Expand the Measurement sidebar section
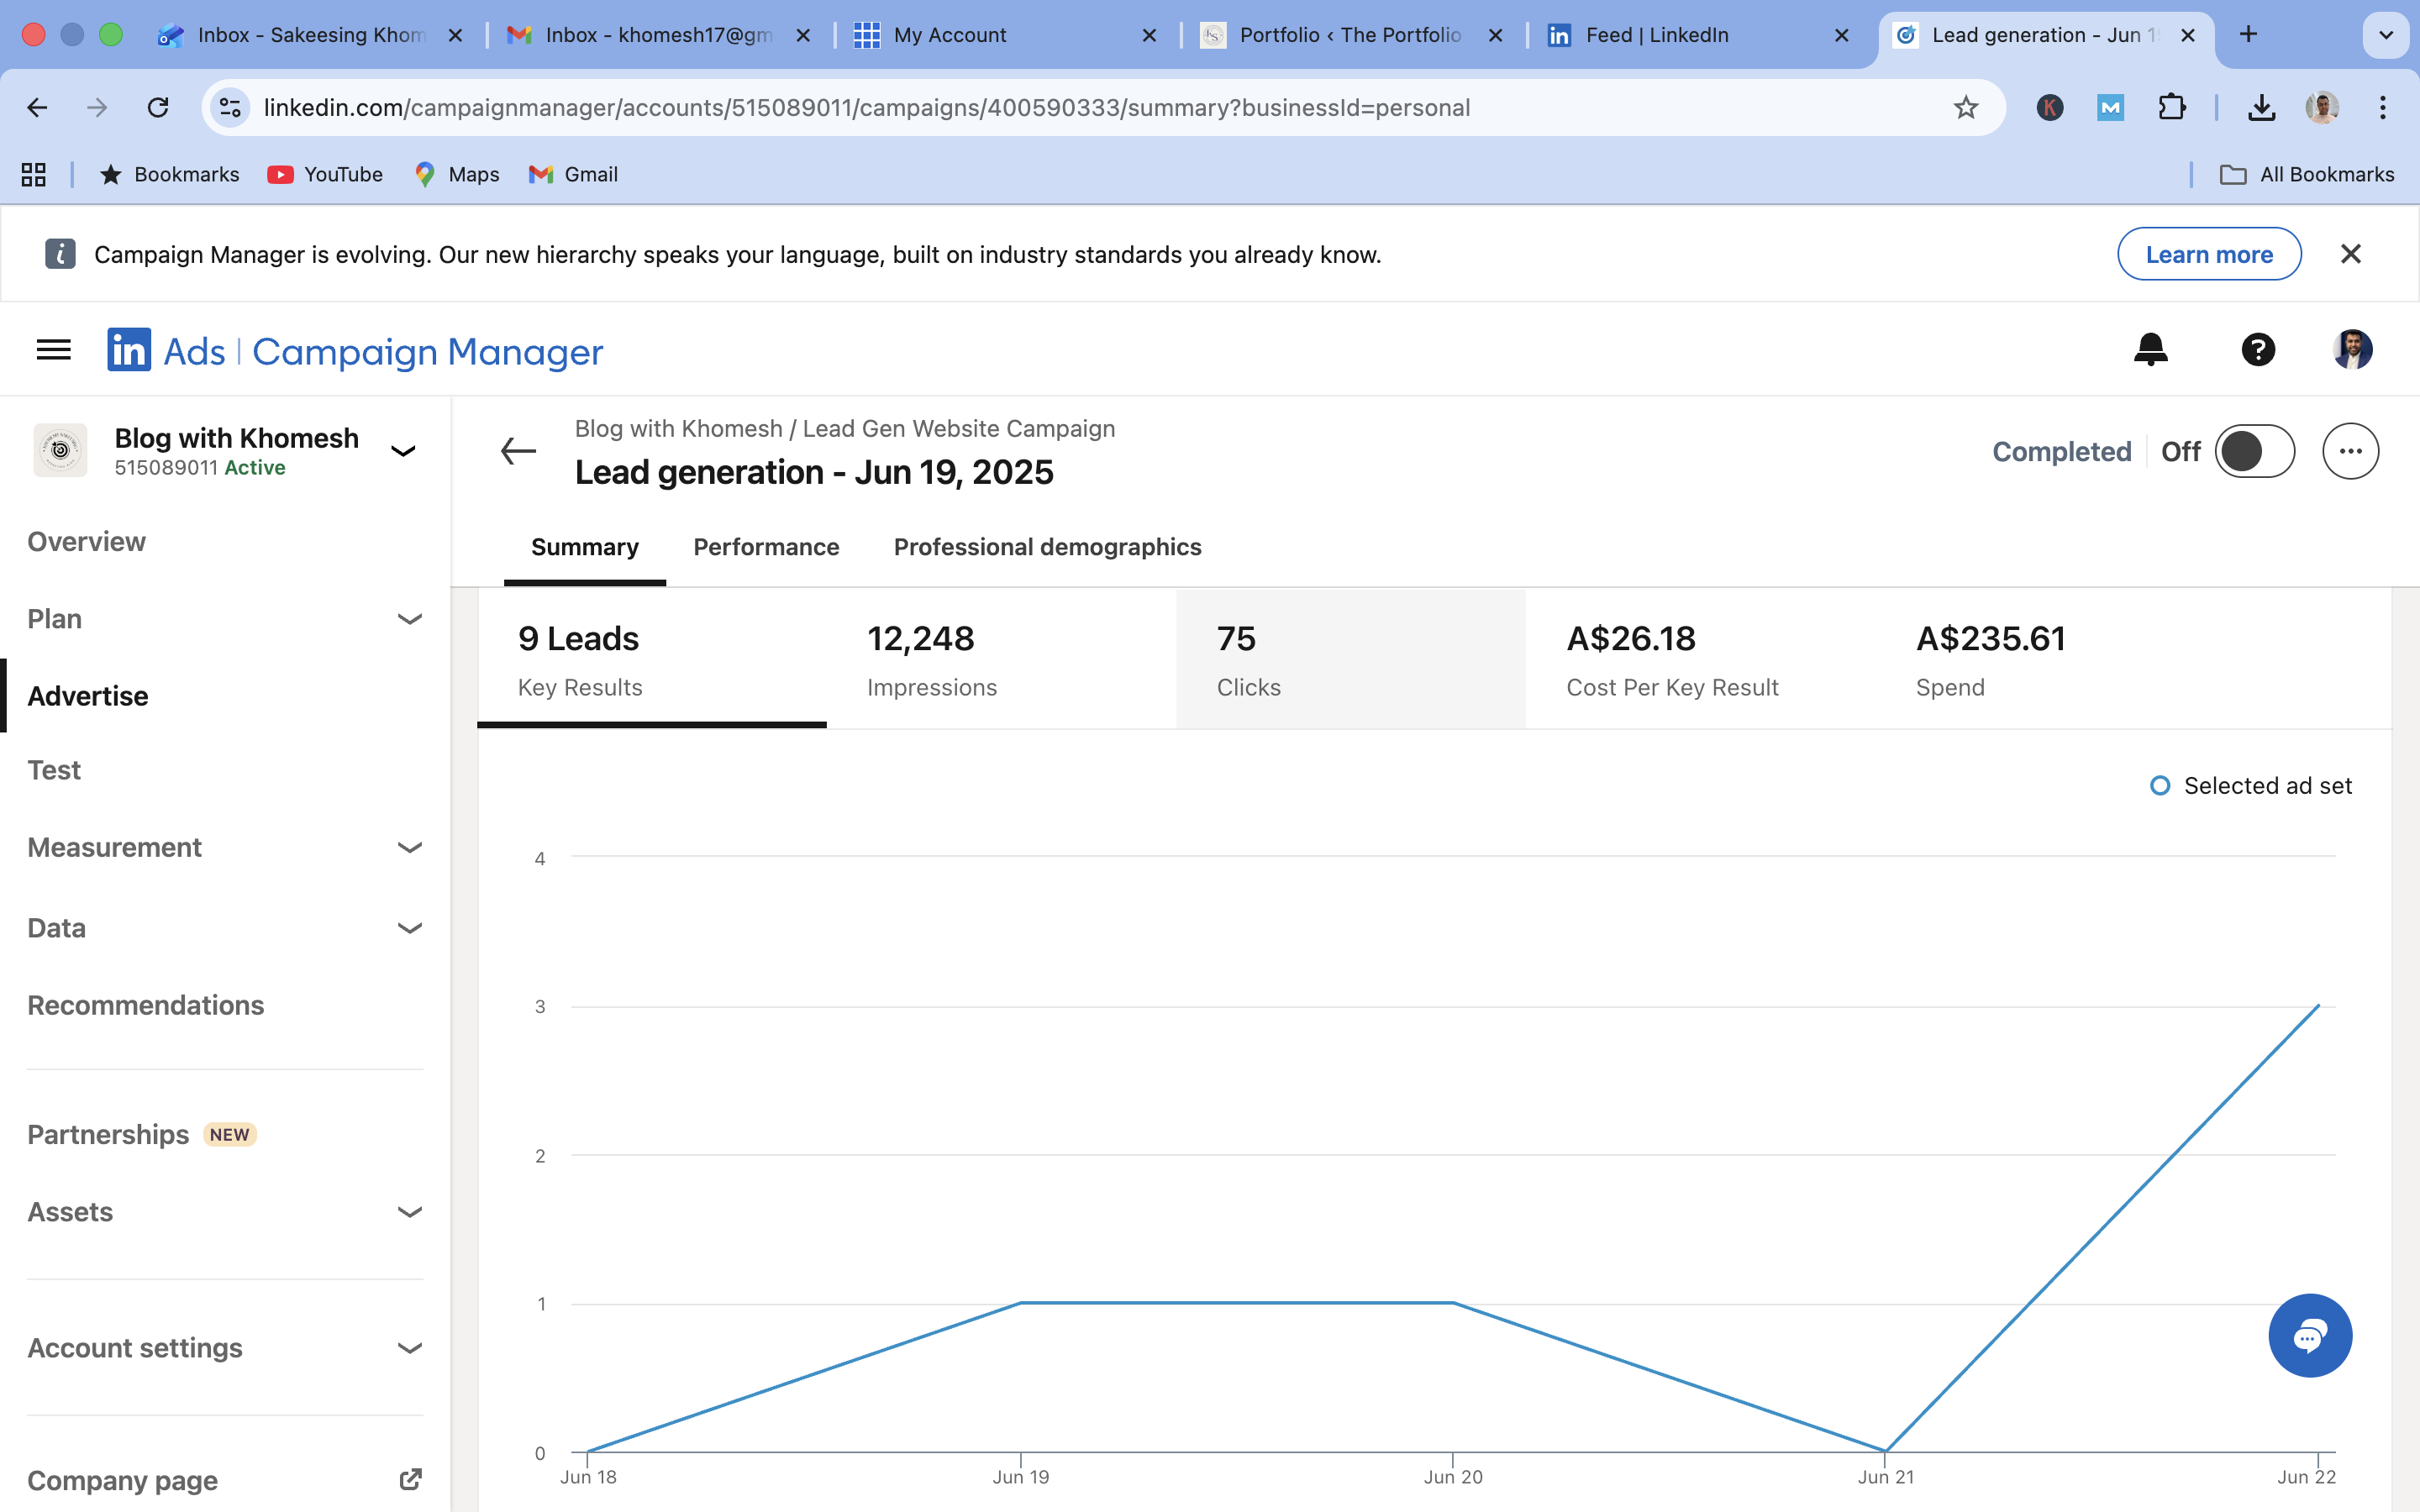Viewport: 2420px width, 1512px height. [x=409, y=848]
